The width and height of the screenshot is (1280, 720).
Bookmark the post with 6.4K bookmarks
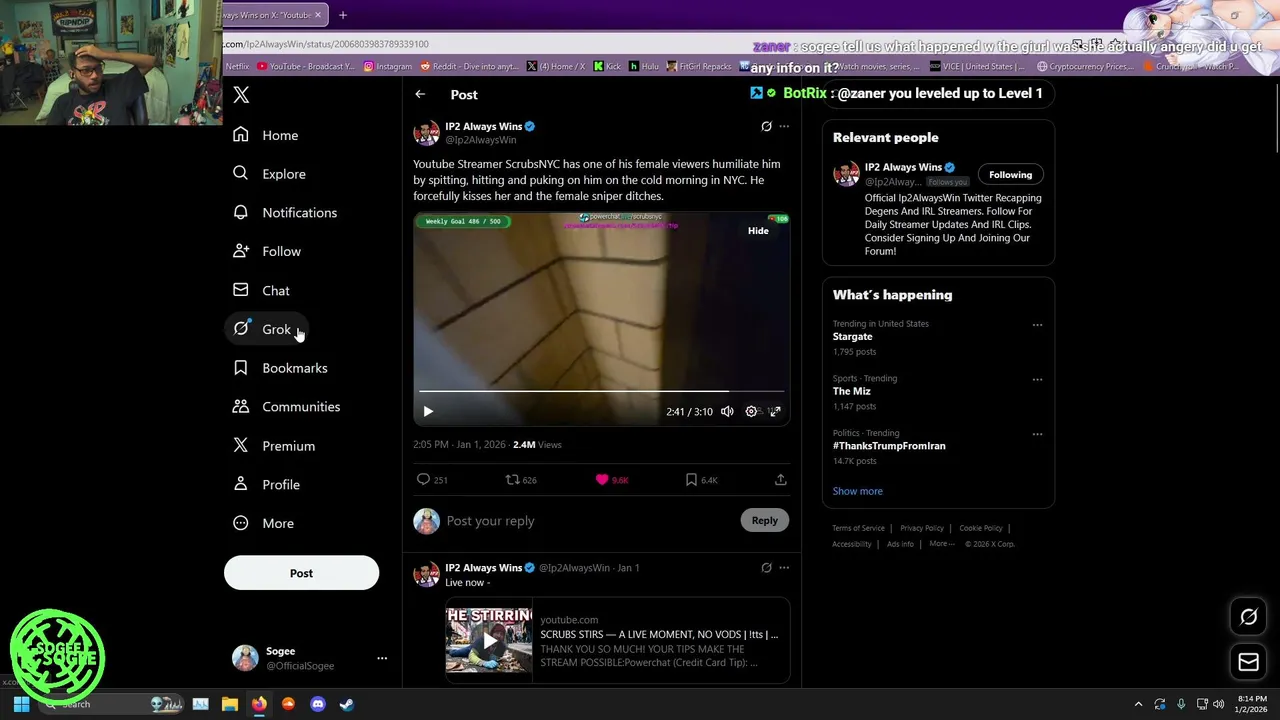click(701, 480)
